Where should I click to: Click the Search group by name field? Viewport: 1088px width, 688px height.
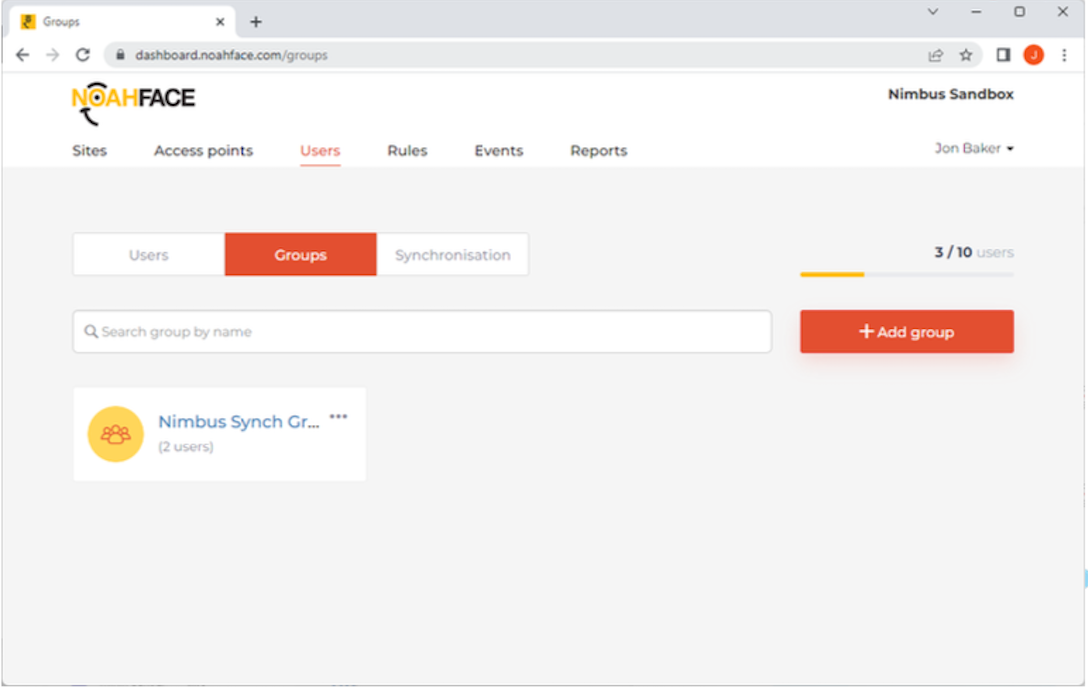[422, 332]
